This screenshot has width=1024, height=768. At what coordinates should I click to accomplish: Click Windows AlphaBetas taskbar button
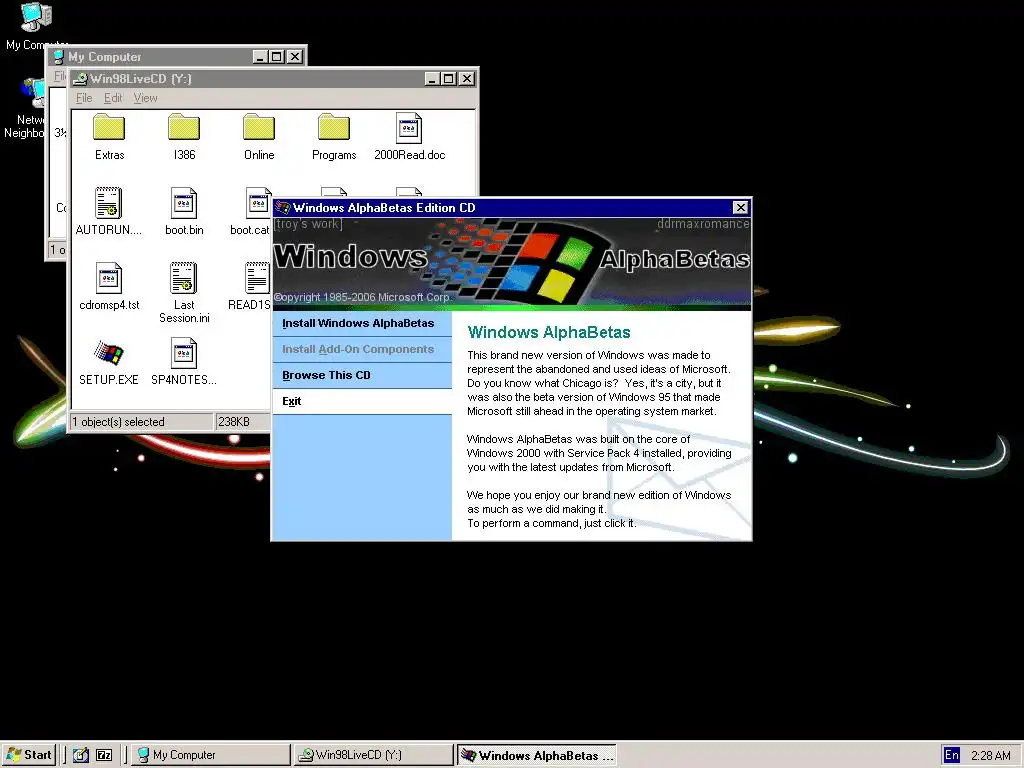tap(536, 755)
